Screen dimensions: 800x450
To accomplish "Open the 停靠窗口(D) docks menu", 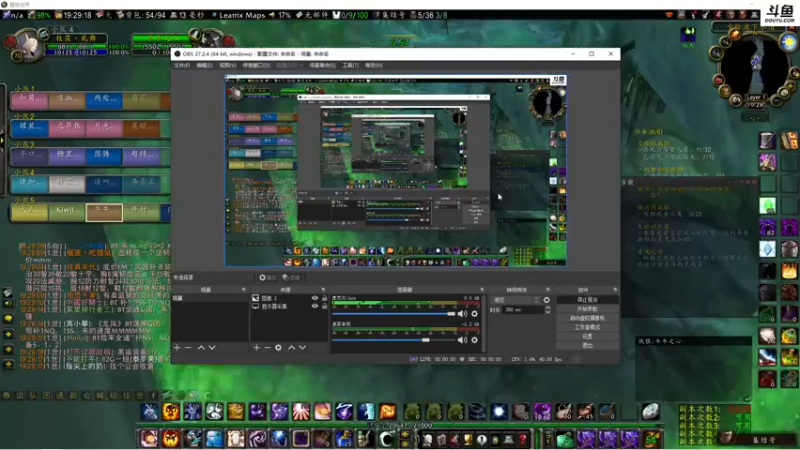I will (x=256, y=65).
